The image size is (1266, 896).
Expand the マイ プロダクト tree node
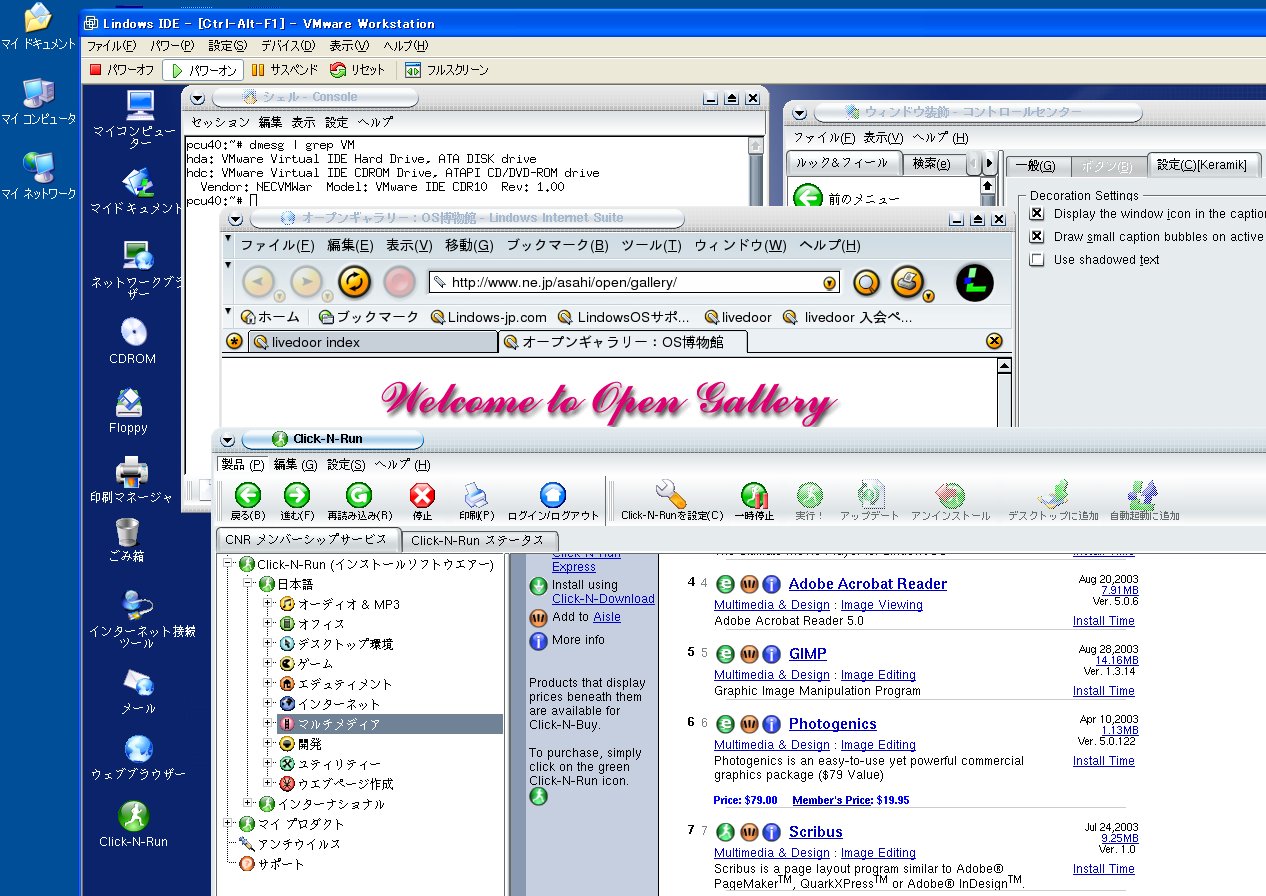228,824
